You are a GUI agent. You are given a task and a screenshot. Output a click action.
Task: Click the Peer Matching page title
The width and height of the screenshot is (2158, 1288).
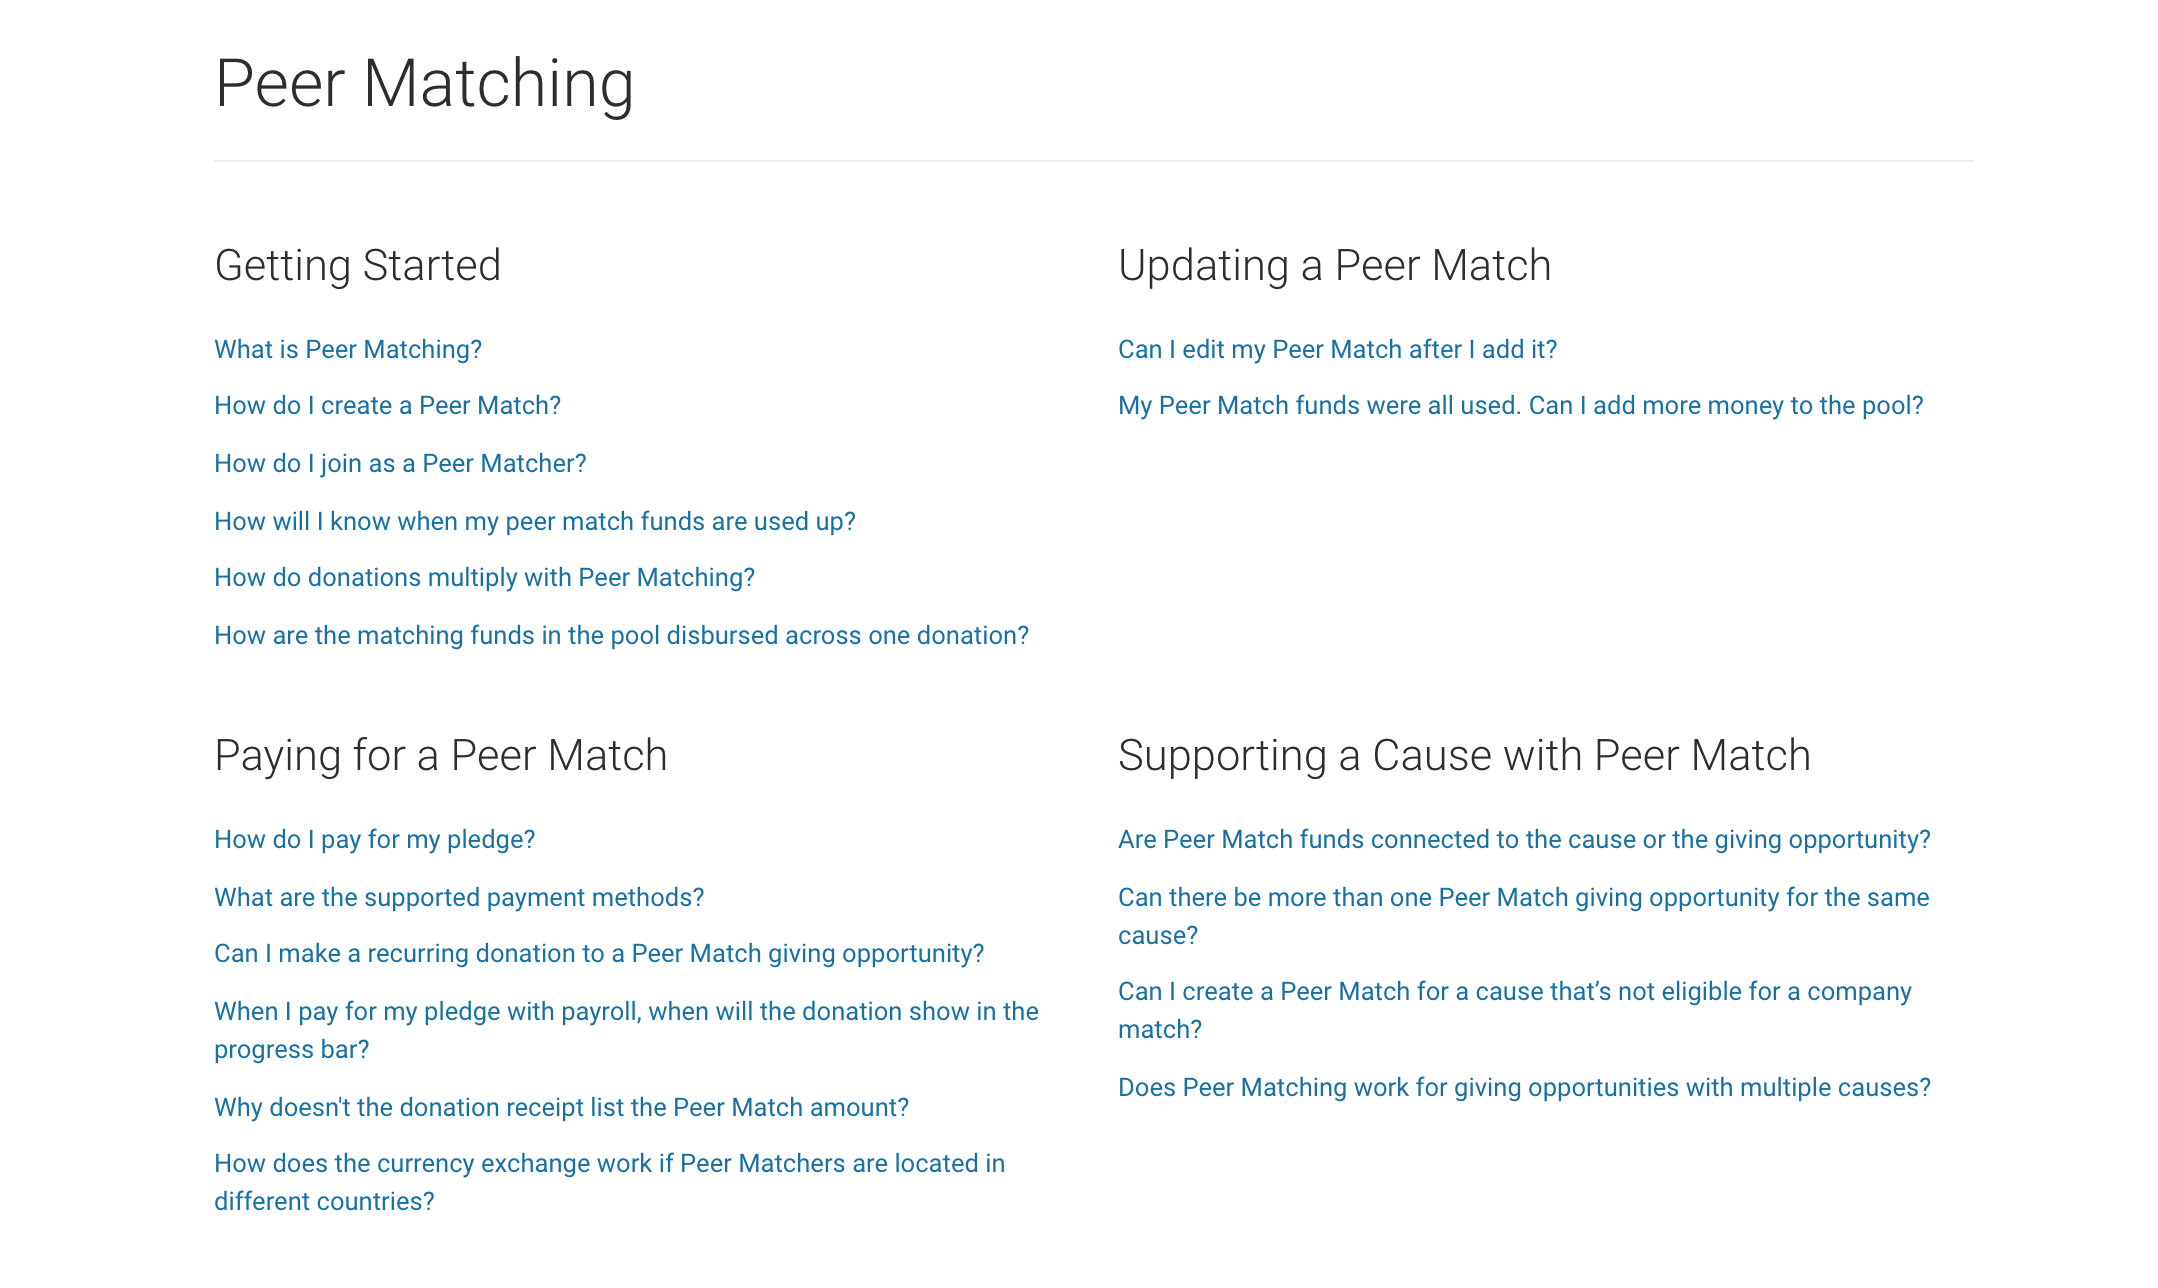[424, 84]
